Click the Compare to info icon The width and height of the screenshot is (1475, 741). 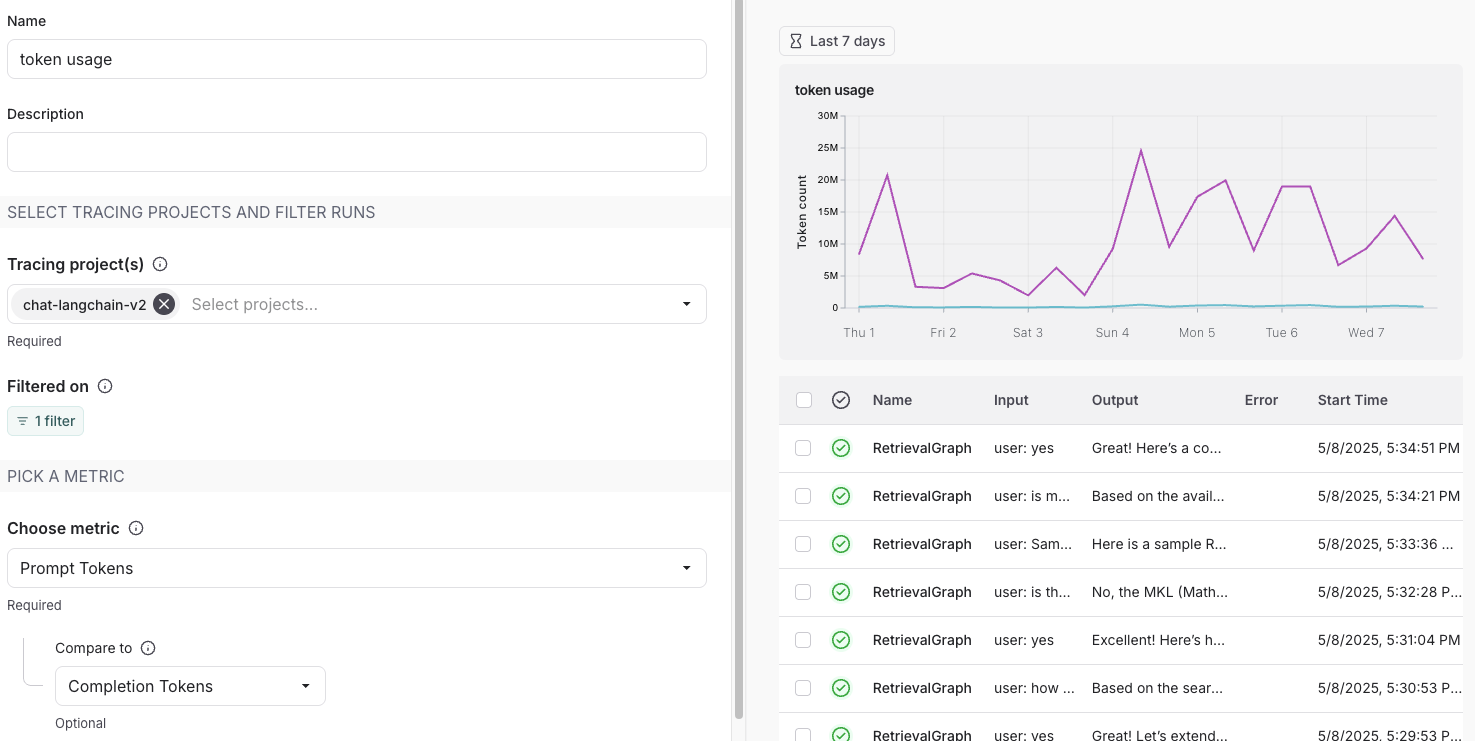point(148,648)
